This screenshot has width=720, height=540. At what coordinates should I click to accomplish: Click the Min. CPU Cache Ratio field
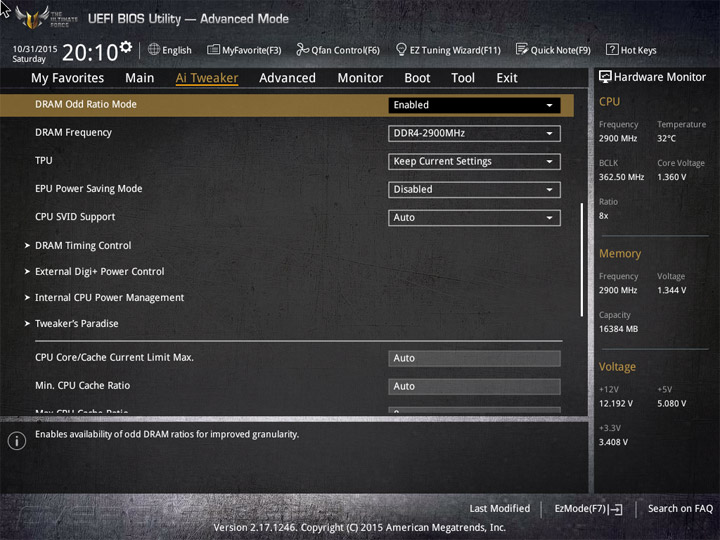coord(474,387)
